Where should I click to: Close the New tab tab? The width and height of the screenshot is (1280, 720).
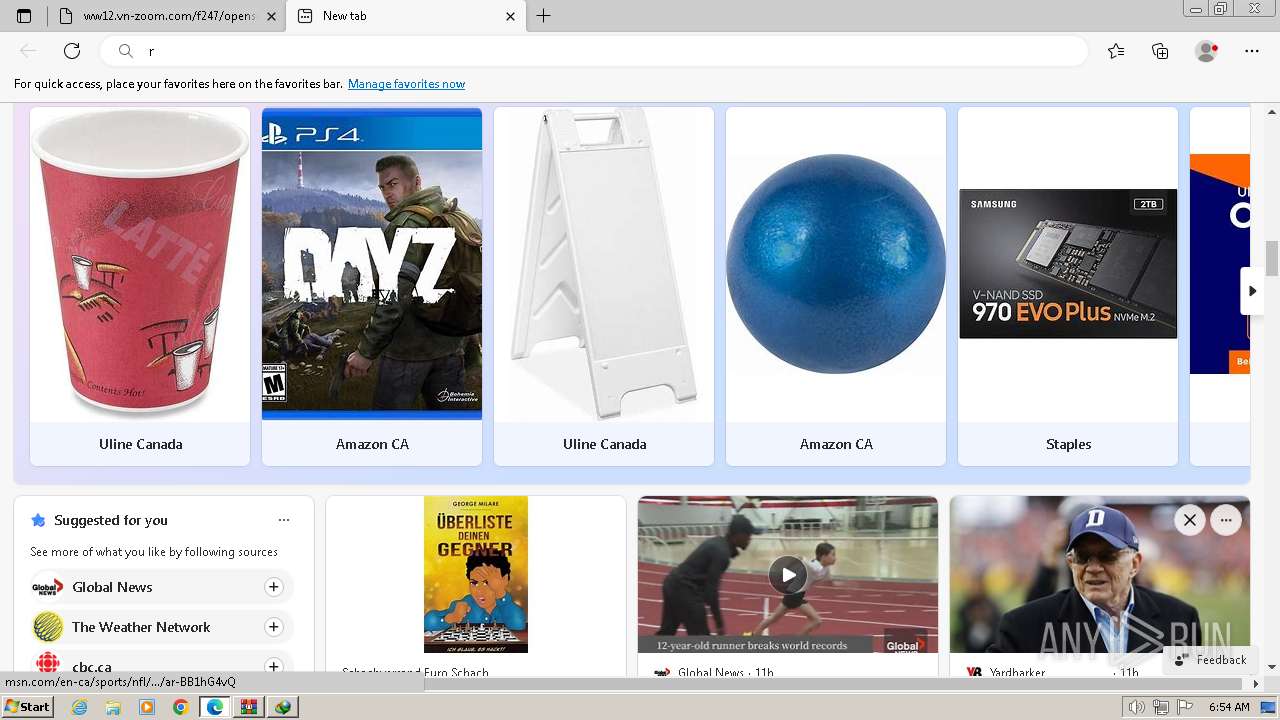coord(510,16)
